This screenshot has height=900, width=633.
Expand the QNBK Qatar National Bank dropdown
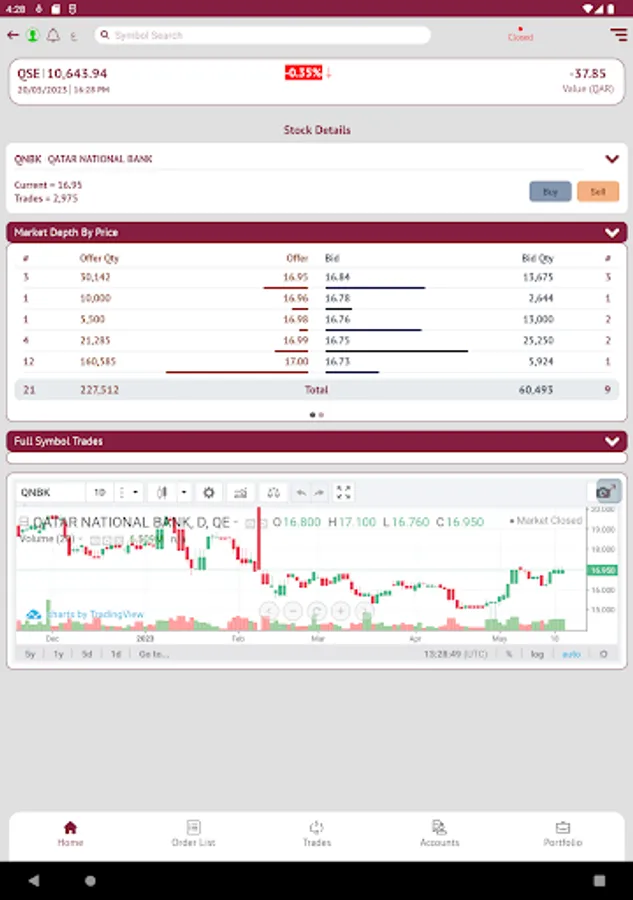pyautogui.click(x=612, y=159)
